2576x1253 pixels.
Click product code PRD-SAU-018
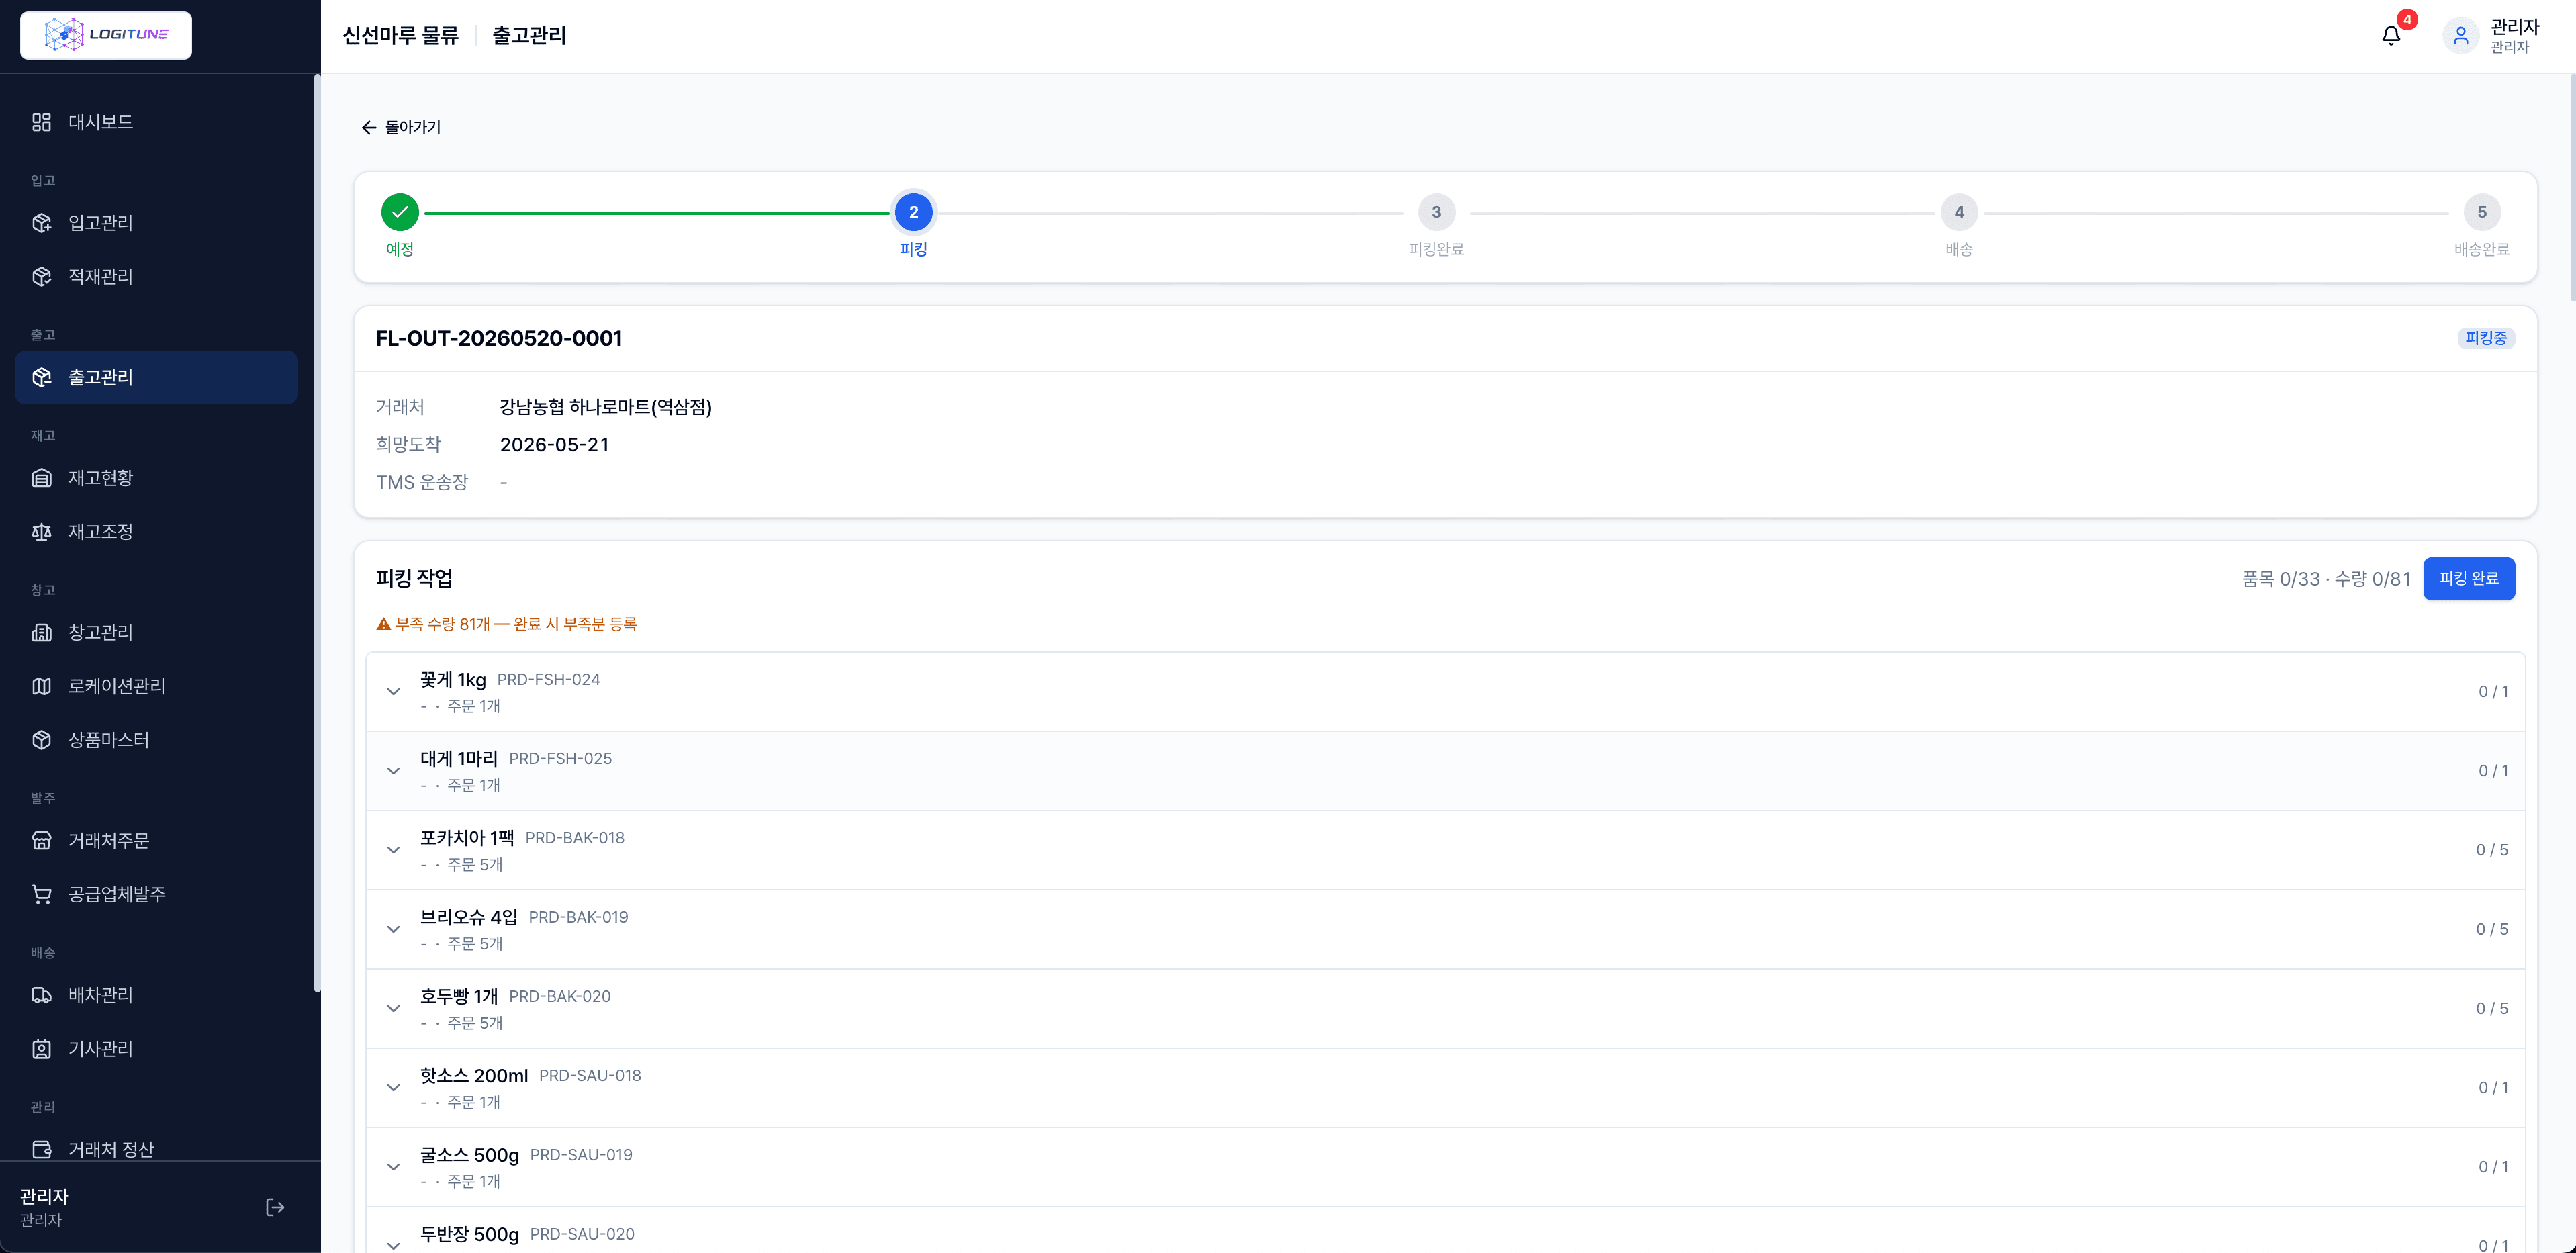coord(590,1076)
